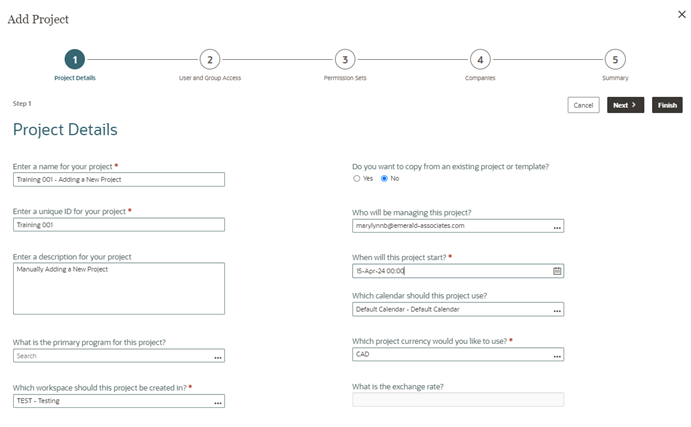Screen dimensions: 691x427
Task: Click ellipsis in the project currency field
Action: tap(557, 355)
